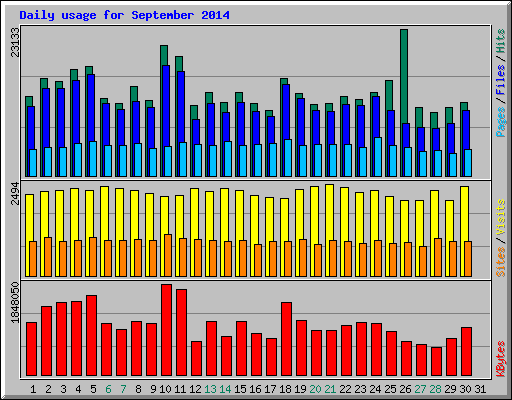Click the red KBytes bar for day 5
512x400 pixels.
tap(91, 335)
